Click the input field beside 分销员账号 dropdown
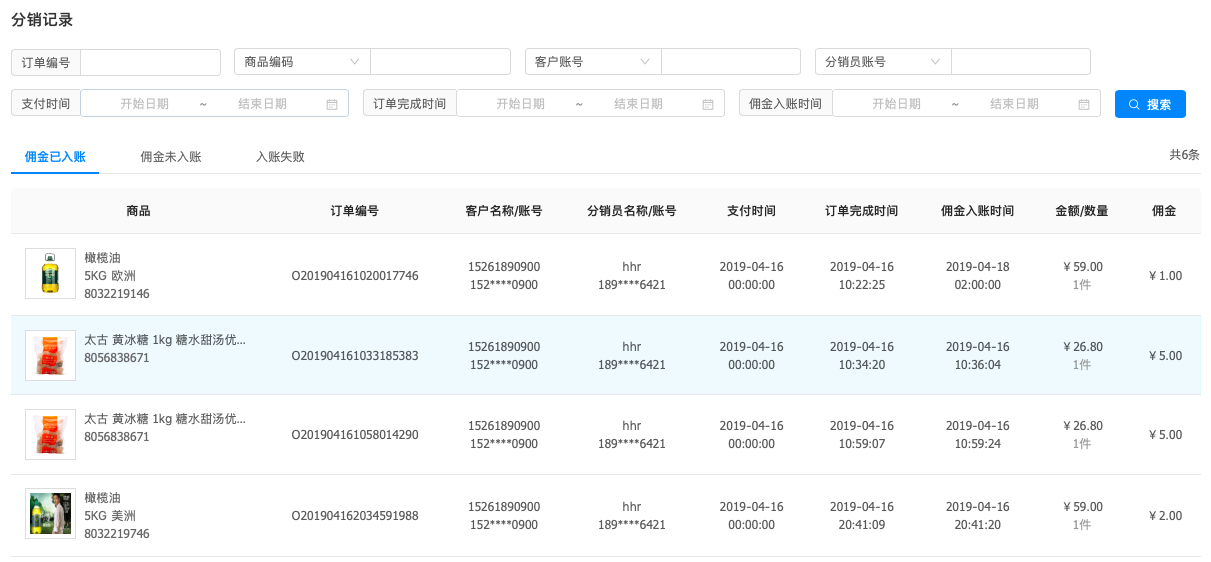This screenshot has height=562, width=1211. 1020,62
